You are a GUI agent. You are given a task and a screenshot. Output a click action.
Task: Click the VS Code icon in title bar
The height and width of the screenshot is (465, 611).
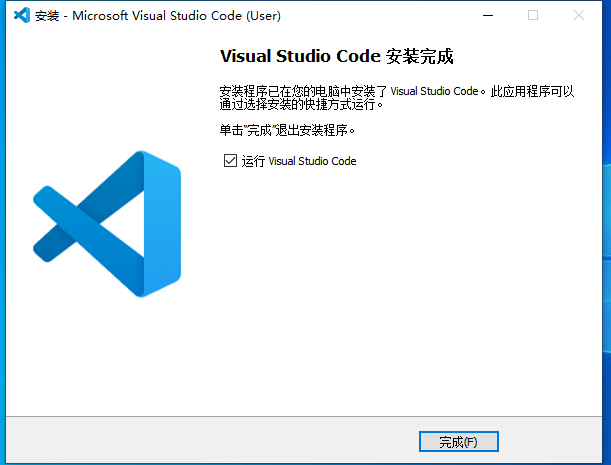pyautogui.click(x=22, y=16)
